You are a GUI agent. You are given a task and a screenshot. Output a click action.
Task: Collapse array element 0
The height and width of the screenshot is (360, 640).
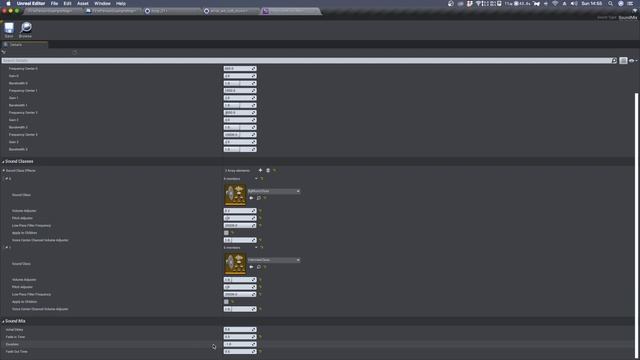6,179
